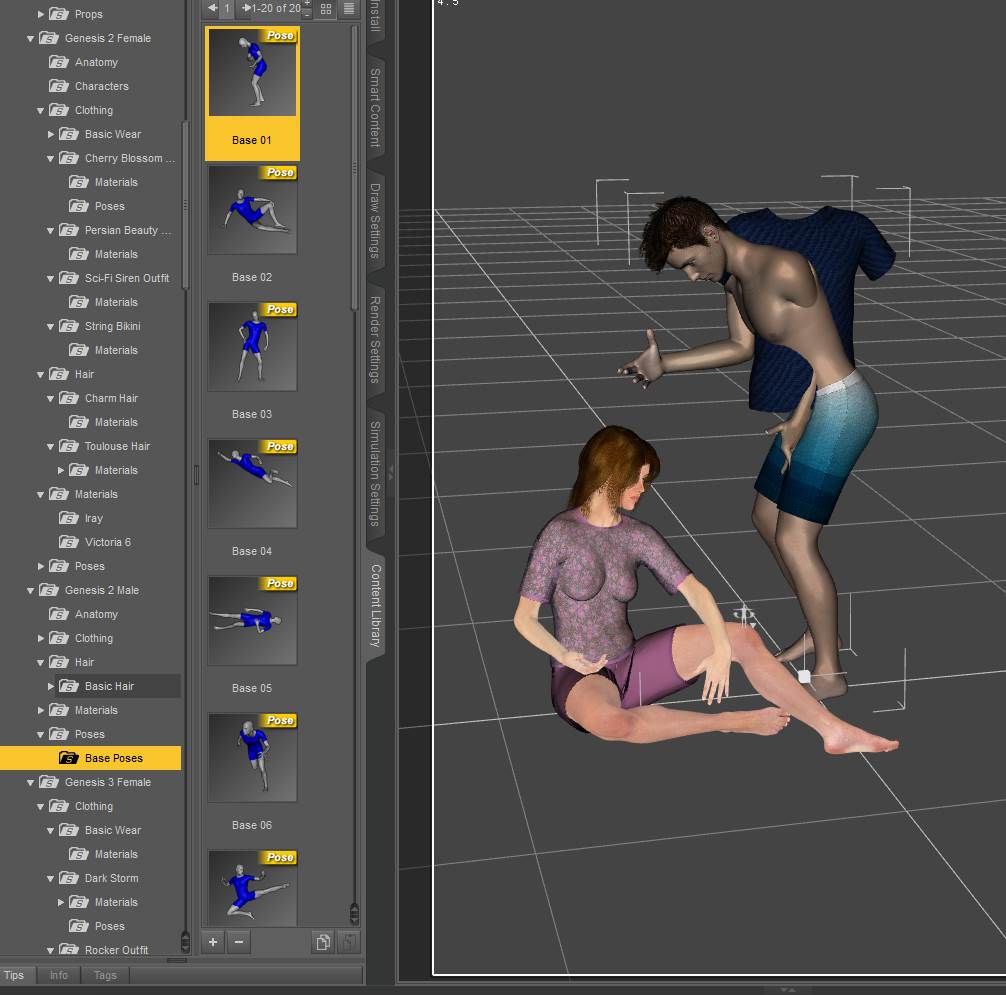The height and width of the screenshot is (995, 1006).
Task: Go to previous page of content results
Action: pyautogui.click(x=212, y=8)
